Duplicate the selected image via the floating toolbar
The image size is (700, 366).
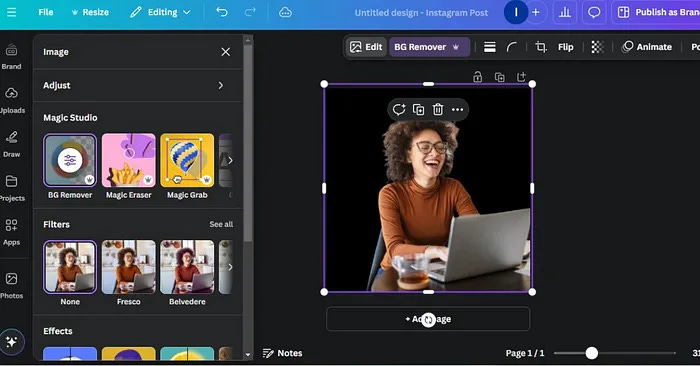[418, 109]
